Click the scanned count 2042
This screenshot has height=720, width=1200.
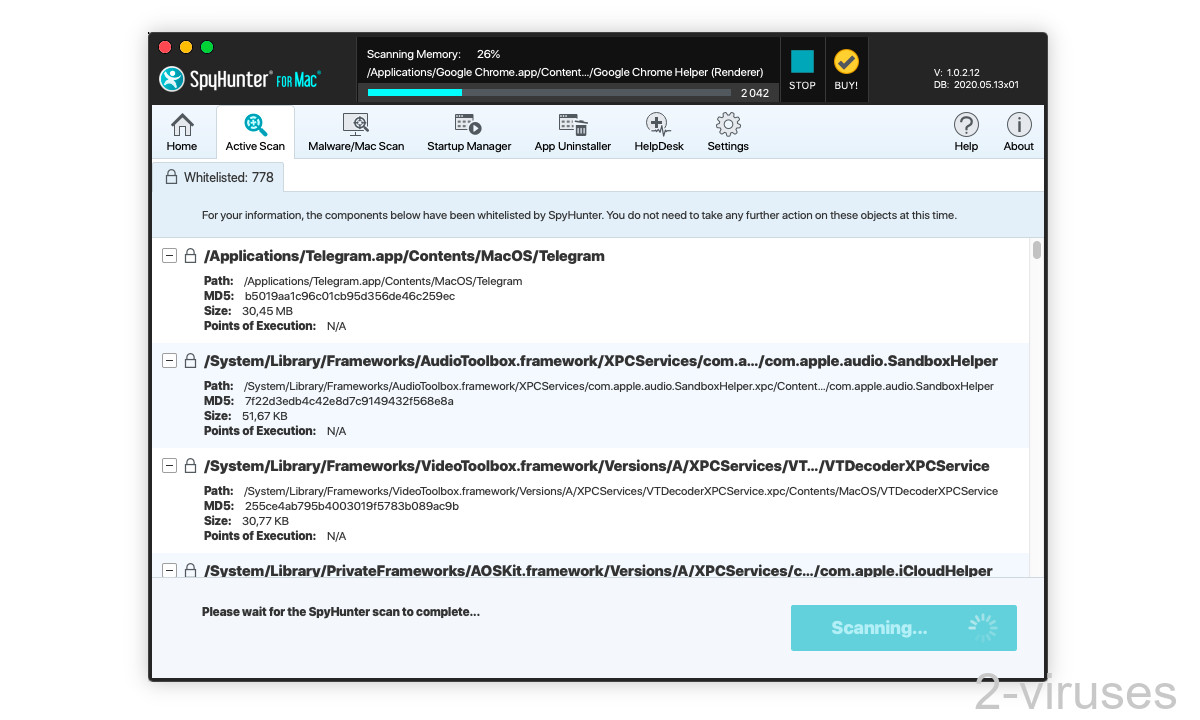[x=755, y=93]
